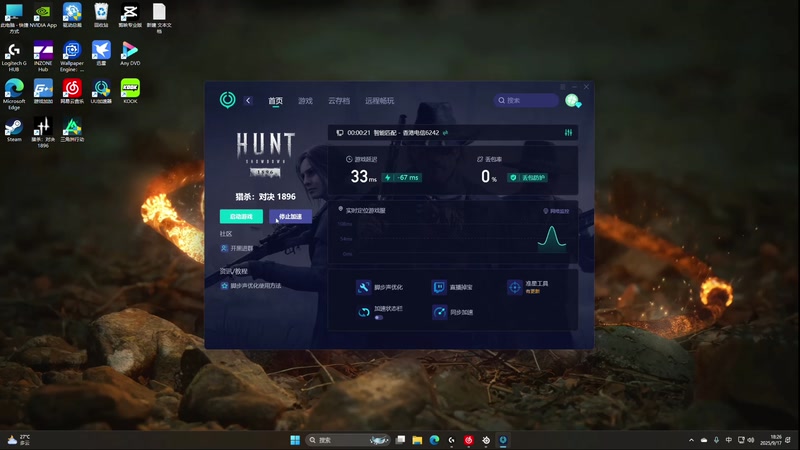Screen dimensions: 800x450
Task: Open the 远程畅玩 remote play tab
Action: coord(379,101)
